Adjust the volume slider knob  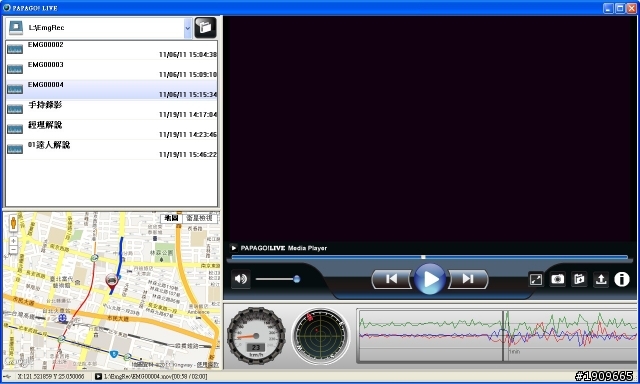tap(297, 279)
